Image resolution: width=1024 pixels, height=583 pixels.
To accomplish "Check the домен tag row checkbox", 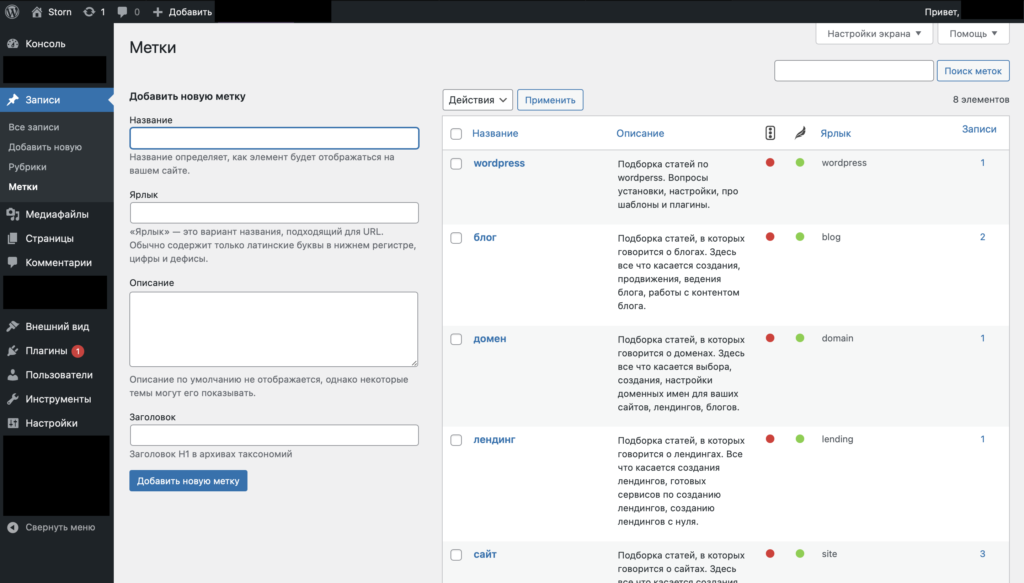I will (456, 339).
